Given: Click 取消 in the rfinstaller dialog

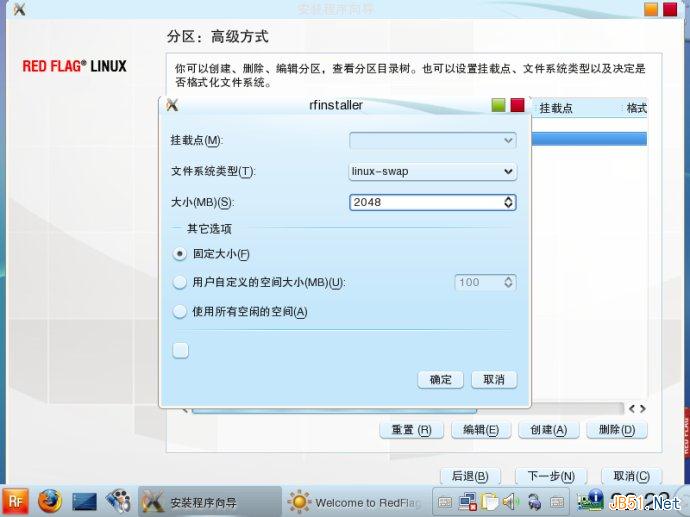Looking at the screenshot, I should point(494,380).
